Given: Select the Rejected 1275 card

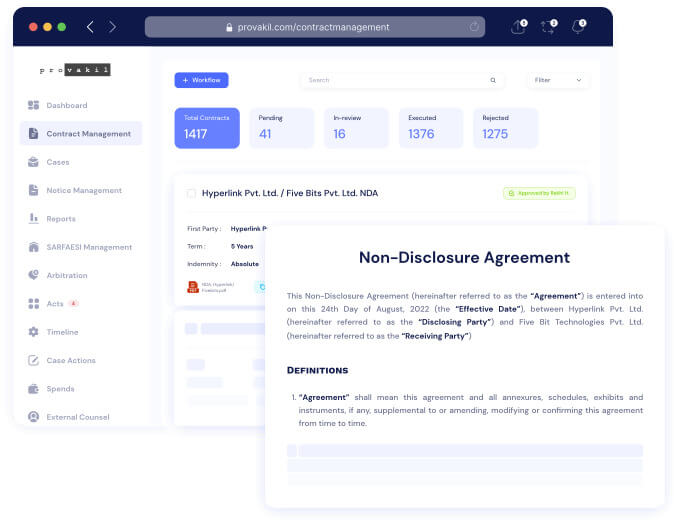Looking at the screenshot, I should click(506, 128).
